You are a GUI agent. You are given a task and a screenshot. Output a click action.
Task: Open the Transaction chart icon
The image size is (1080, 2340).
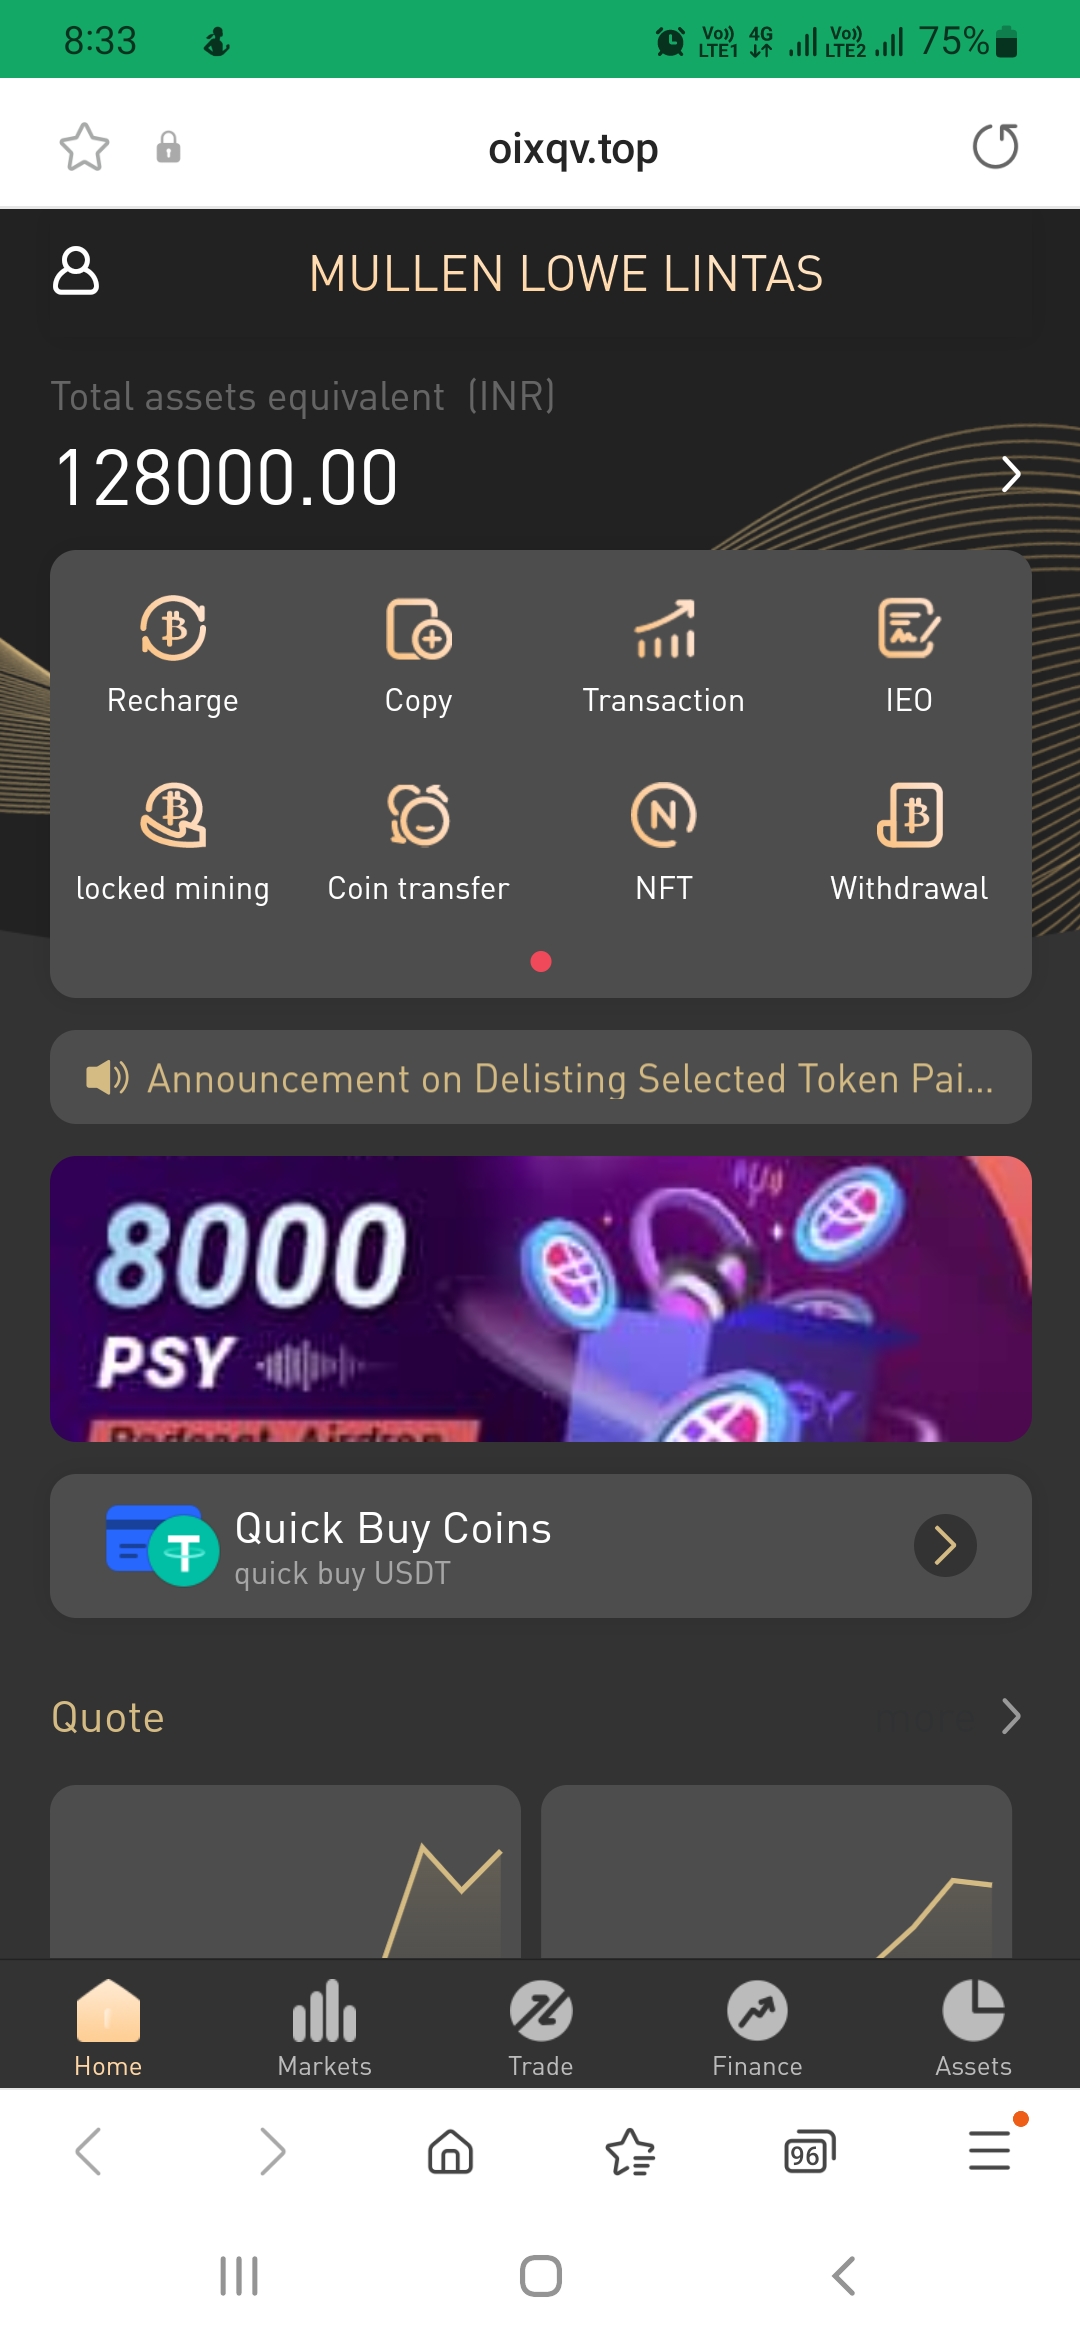664,629
